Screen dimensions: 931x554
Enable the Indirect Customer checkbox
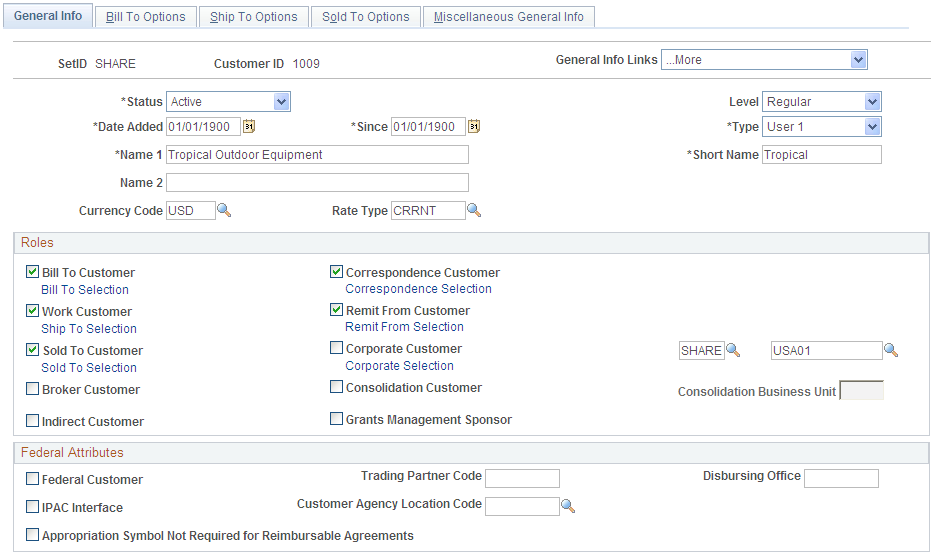pos(33,421)
